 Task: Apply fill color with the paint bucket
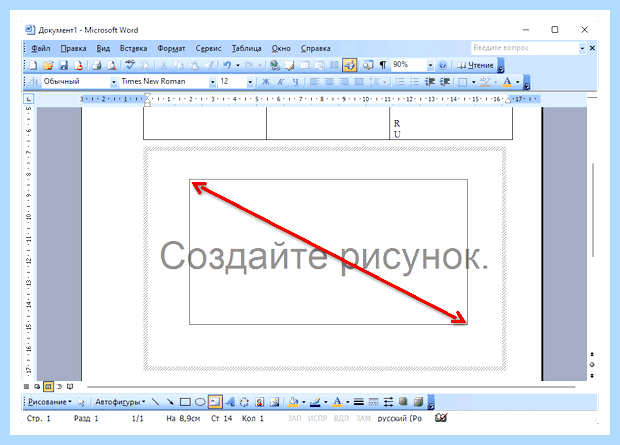293,402
